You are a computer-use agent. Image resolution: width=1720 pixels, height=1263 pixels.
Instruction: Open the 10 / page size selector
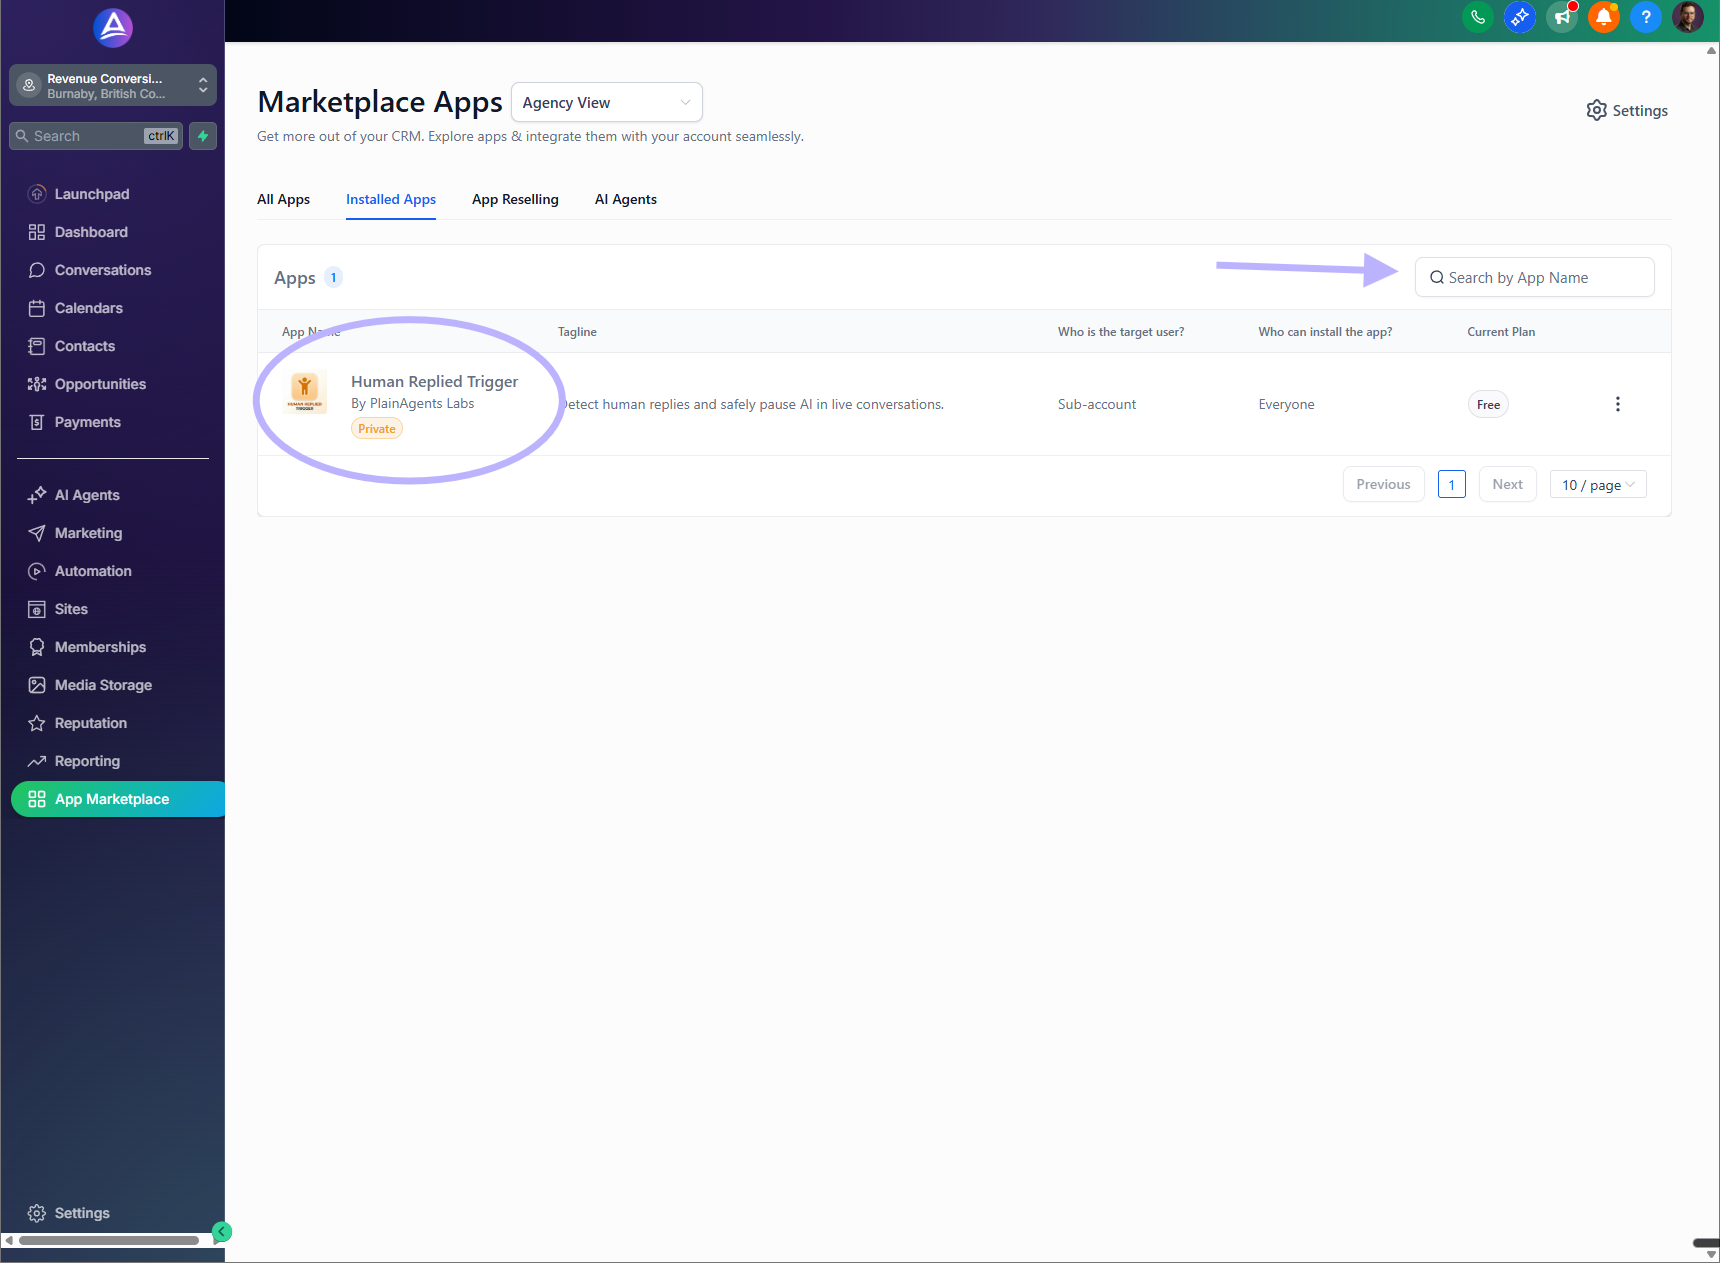pyautogui.click(x=1597, y=484)
